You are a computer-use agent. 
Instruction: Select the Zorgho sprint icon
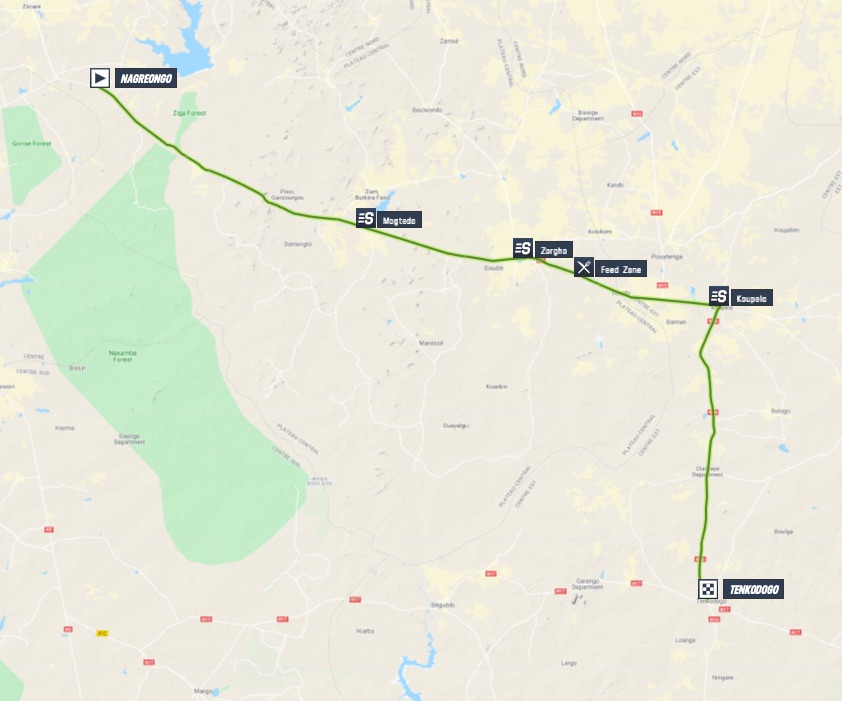point(523,249)
